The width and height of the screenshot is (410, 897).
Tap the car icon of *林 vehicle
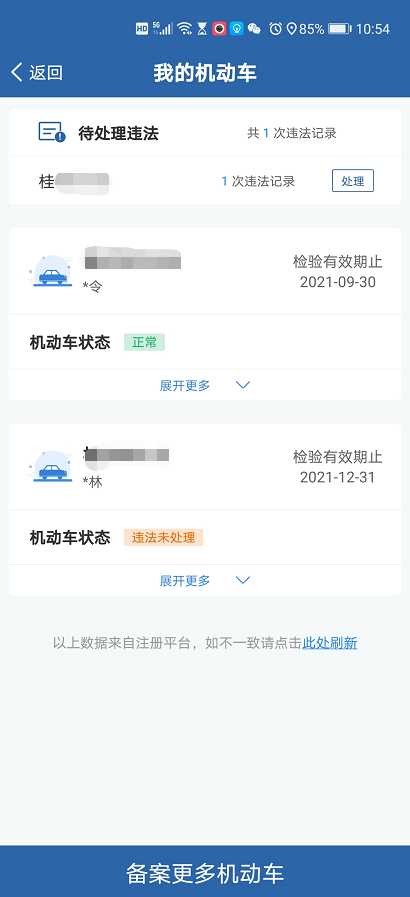[52, 466]
